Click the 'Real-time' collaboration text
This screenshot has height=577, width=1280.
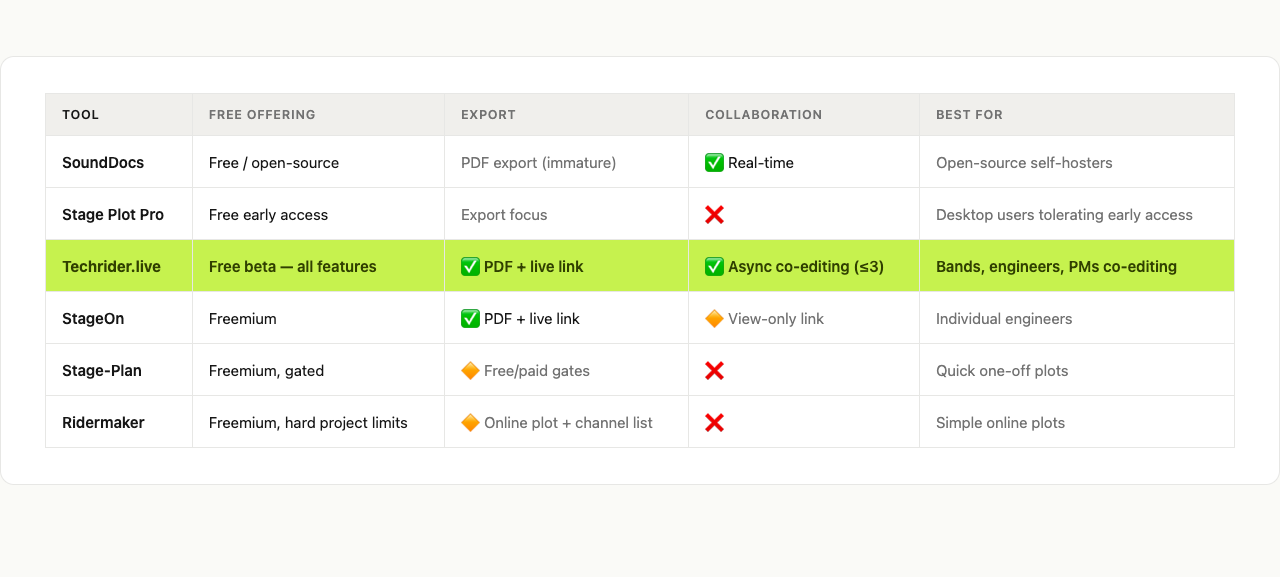(x=761, y=163)
